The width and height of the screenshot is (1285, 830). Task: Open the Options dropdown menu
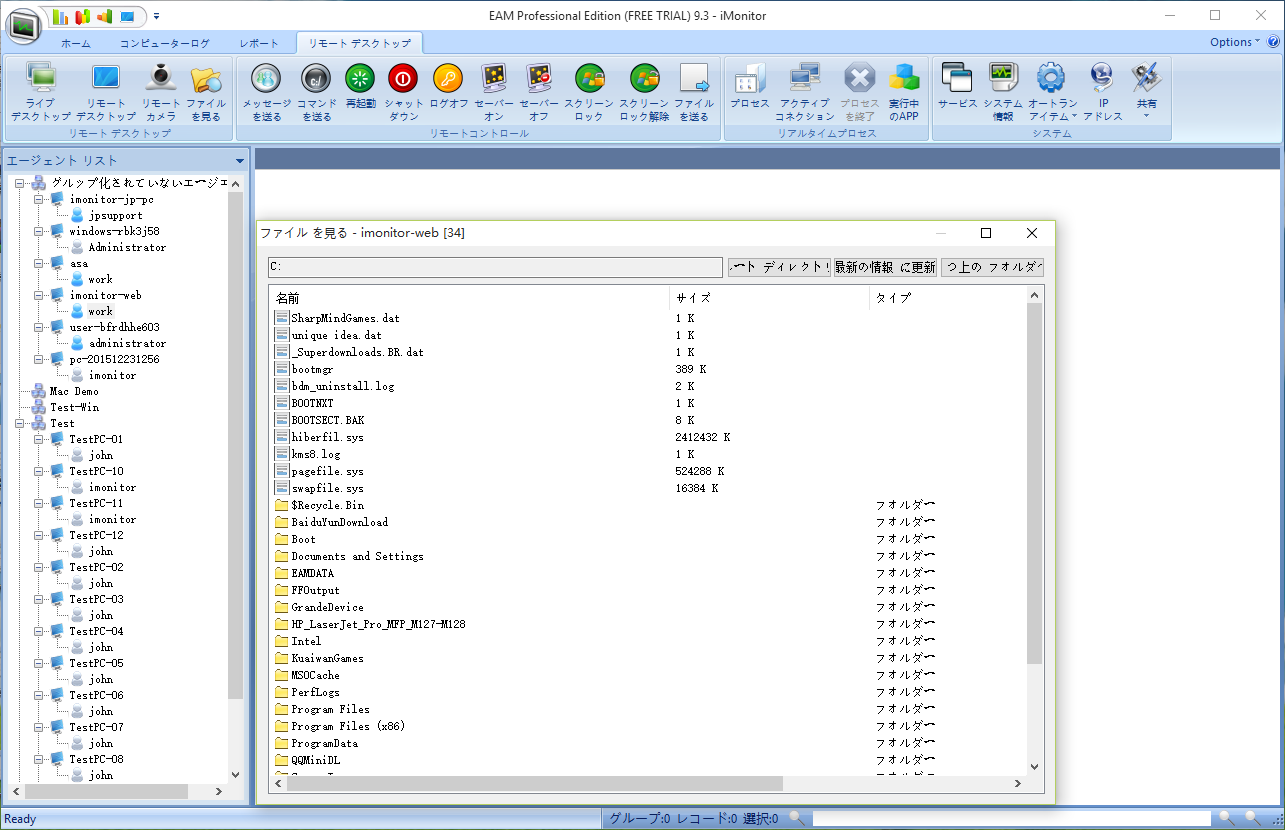click(x=1235, y=42)
